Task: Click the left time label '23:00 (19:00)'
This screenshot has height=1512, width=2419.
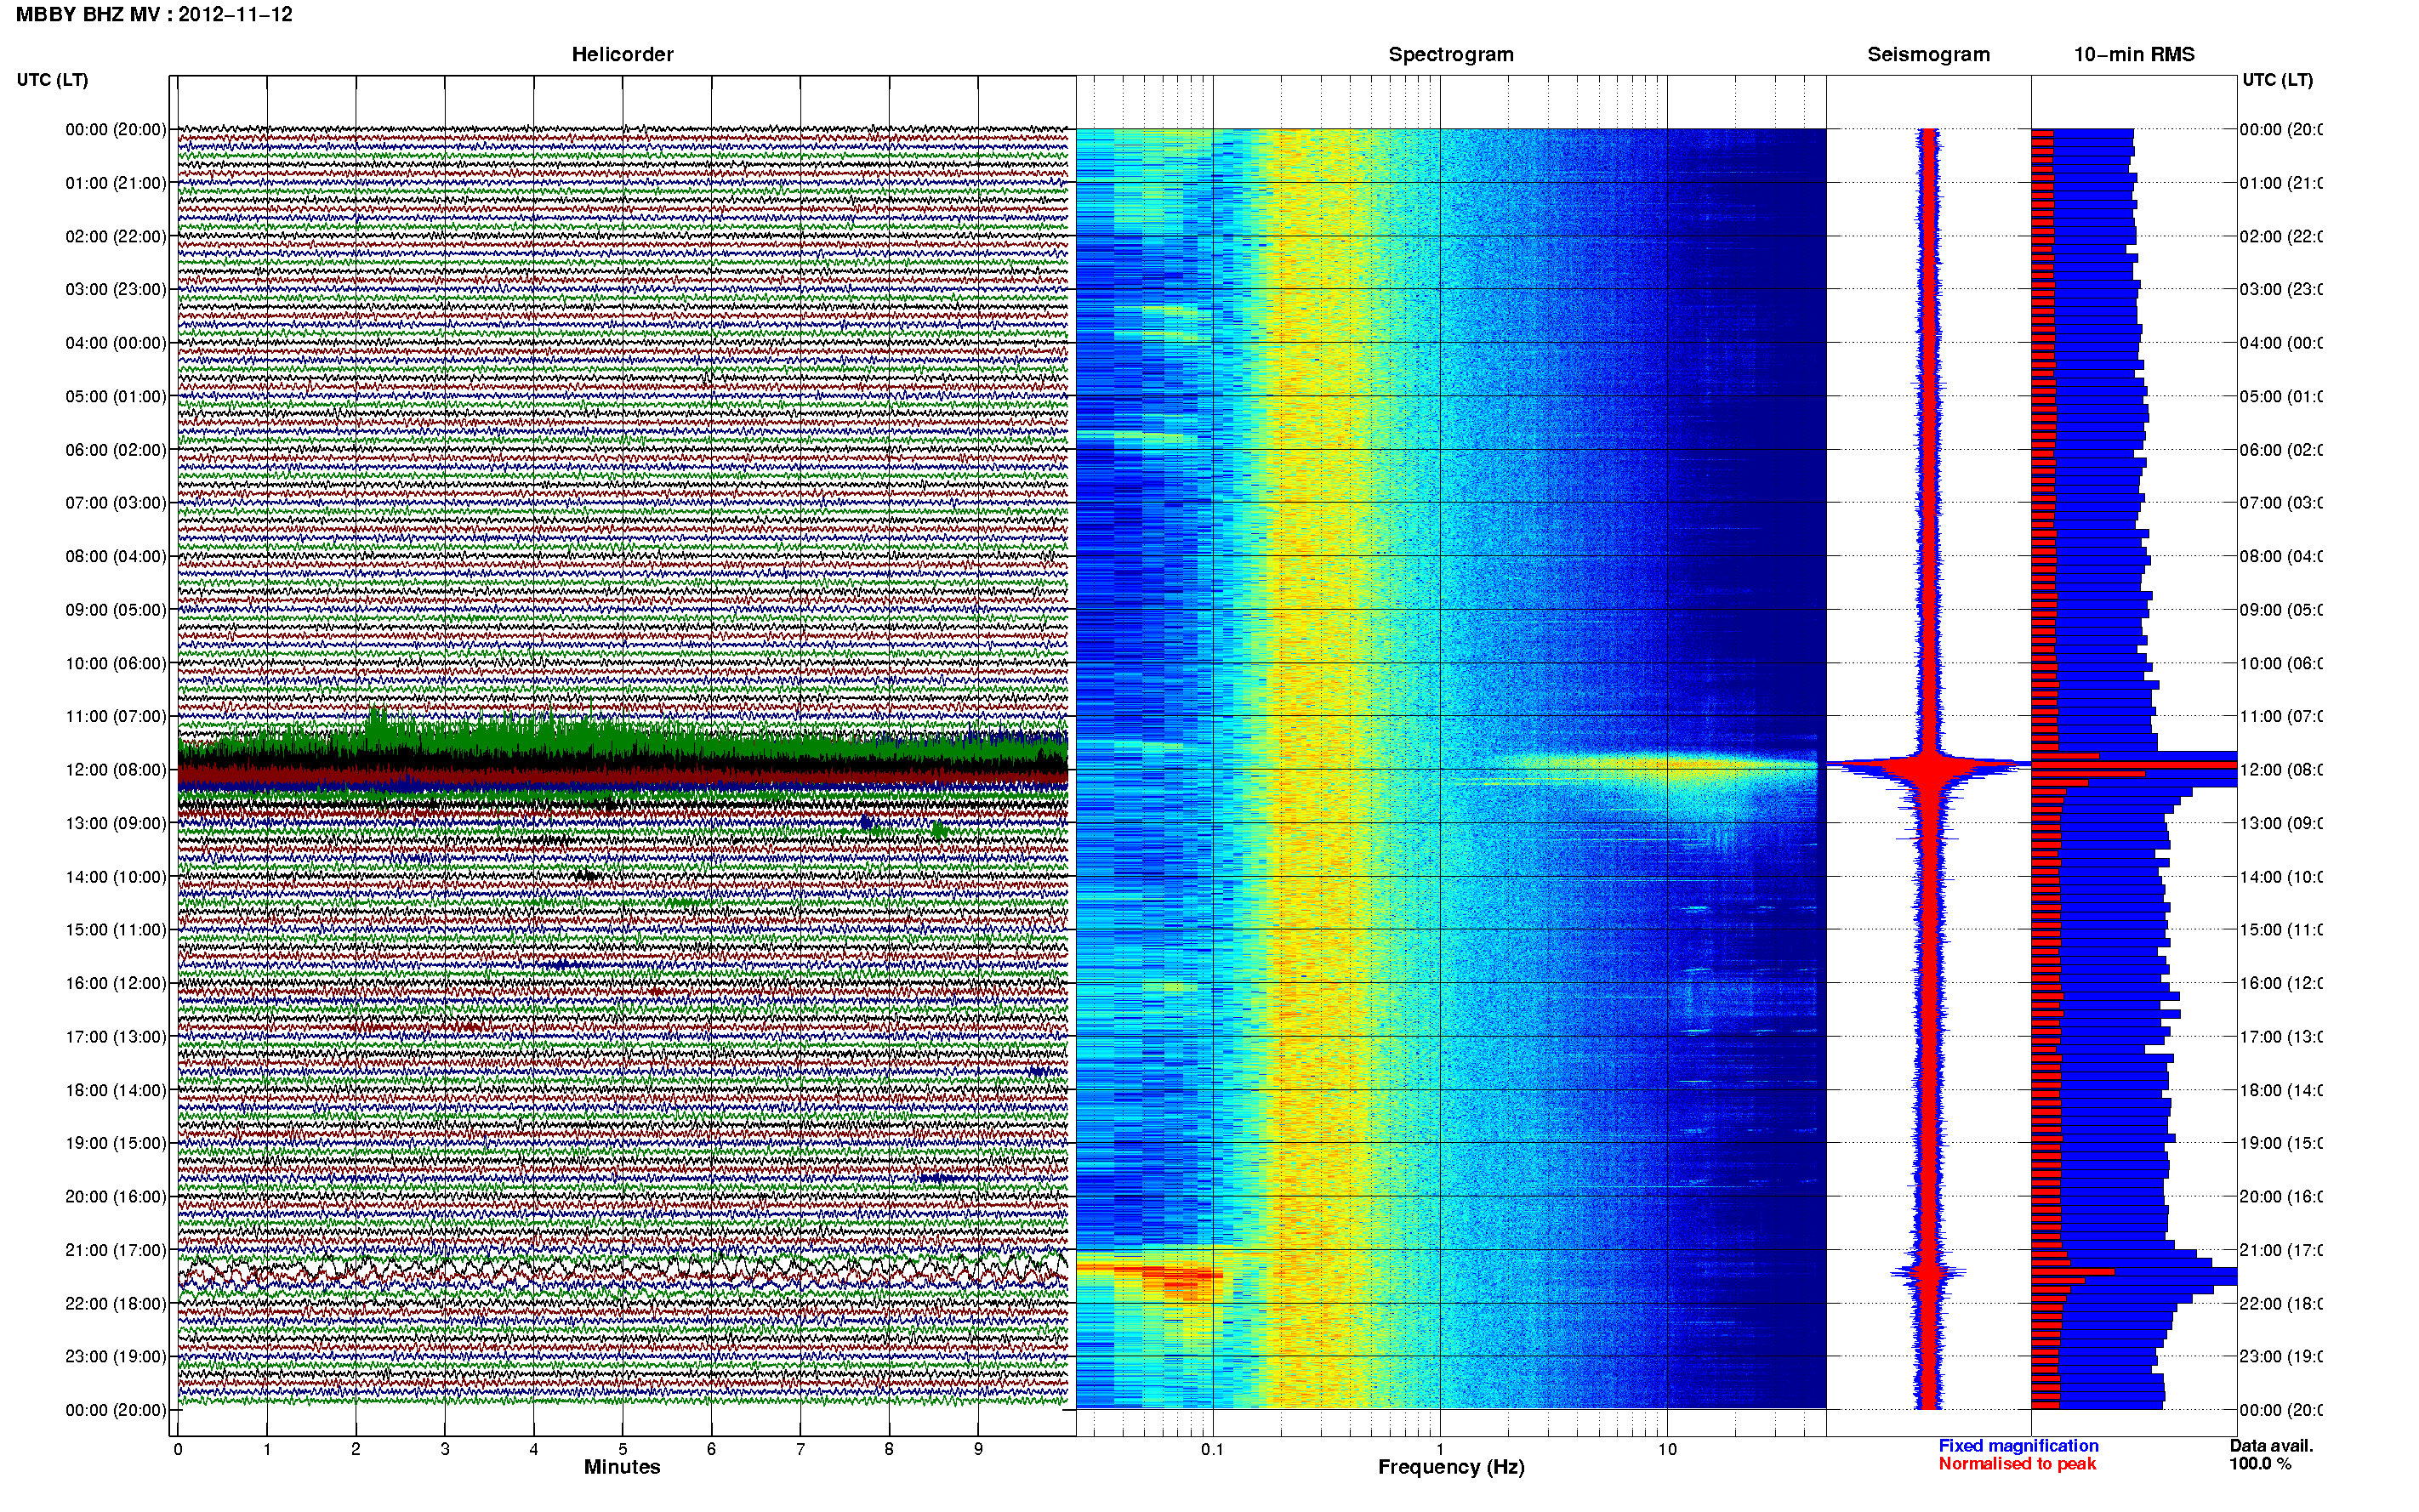Action: [x=116, y=1357]
